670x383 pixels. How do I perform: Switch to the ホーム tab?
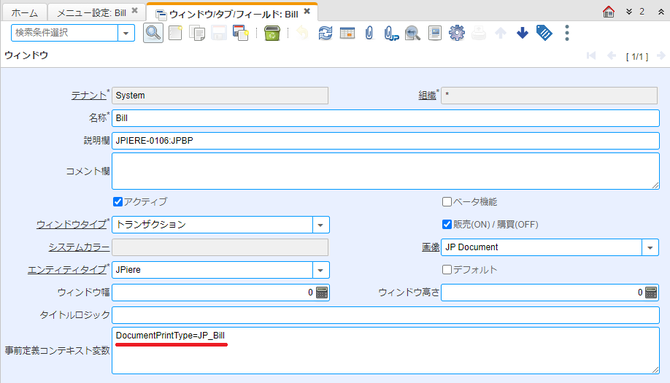[x=24, y=13]
